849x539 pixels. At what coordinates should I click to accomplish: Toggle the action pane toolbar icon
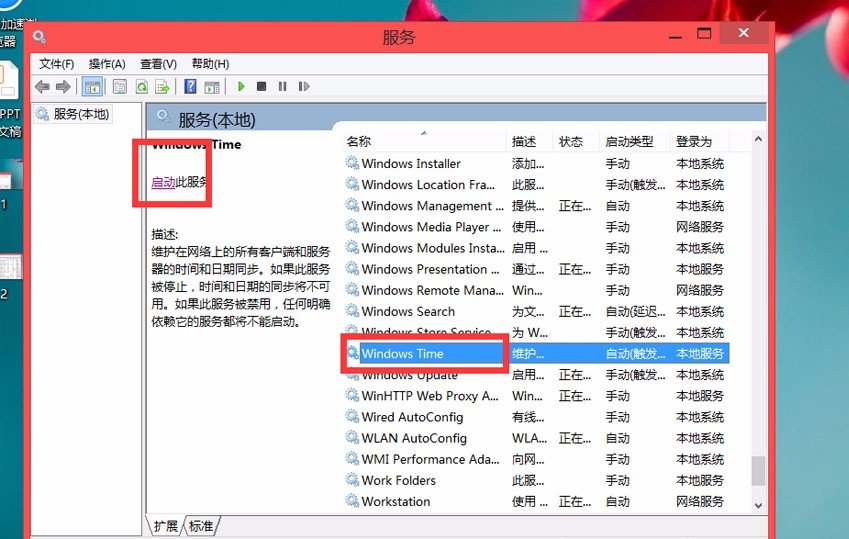pyautogui.click(x=212, y=87)
